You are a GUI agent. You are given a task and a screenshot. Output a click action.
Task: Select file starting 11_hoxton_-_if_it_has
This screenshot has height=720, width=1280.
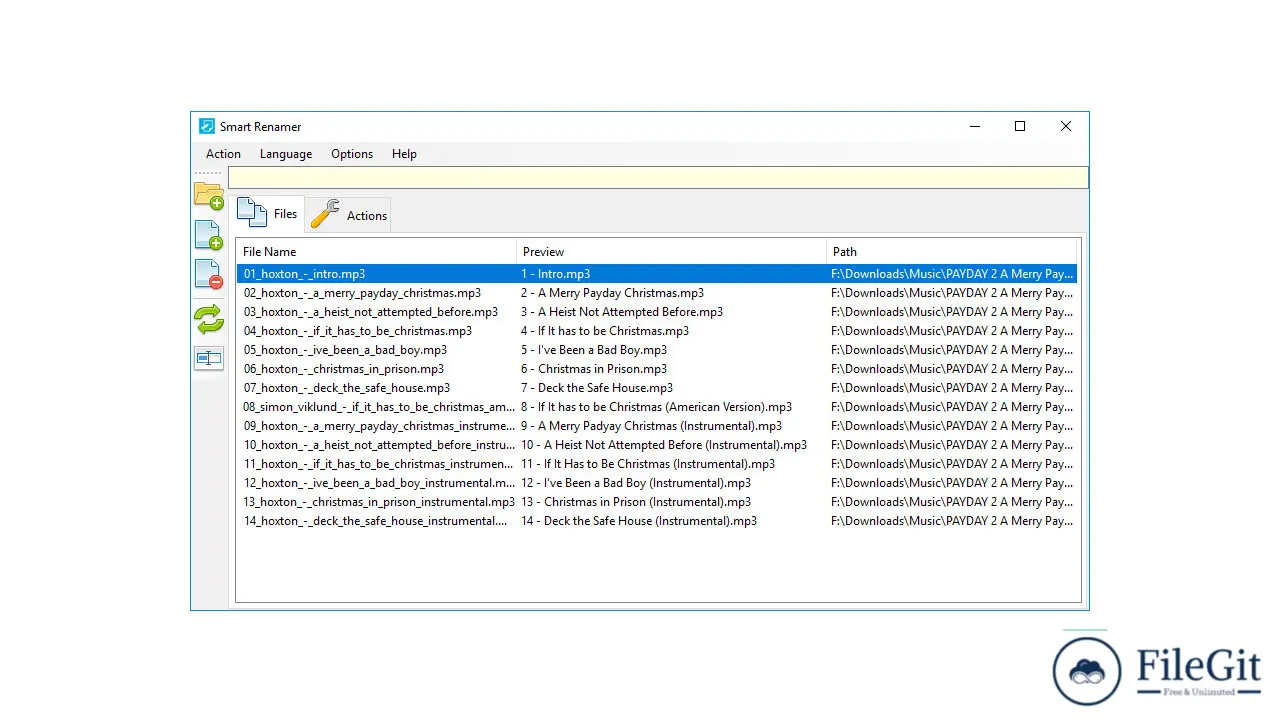click(379, 464)
